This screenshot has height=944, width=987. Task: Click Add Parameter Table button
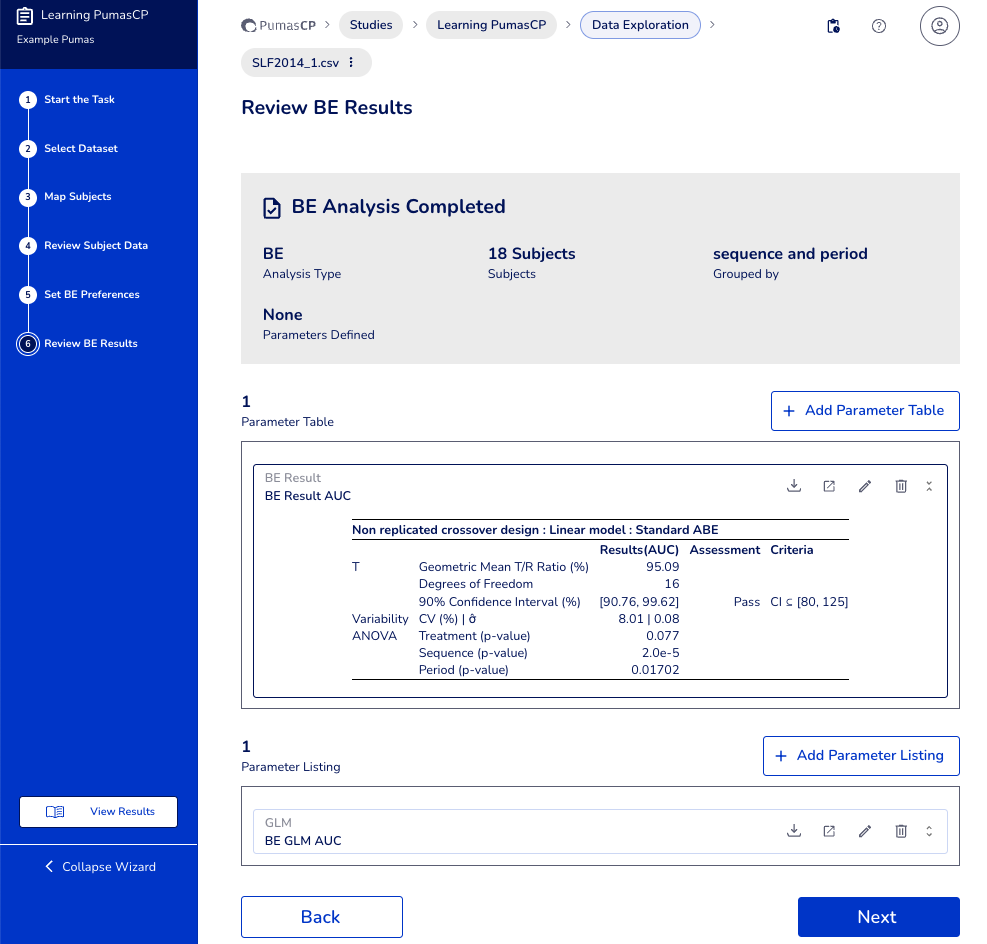tap(864, 411)
